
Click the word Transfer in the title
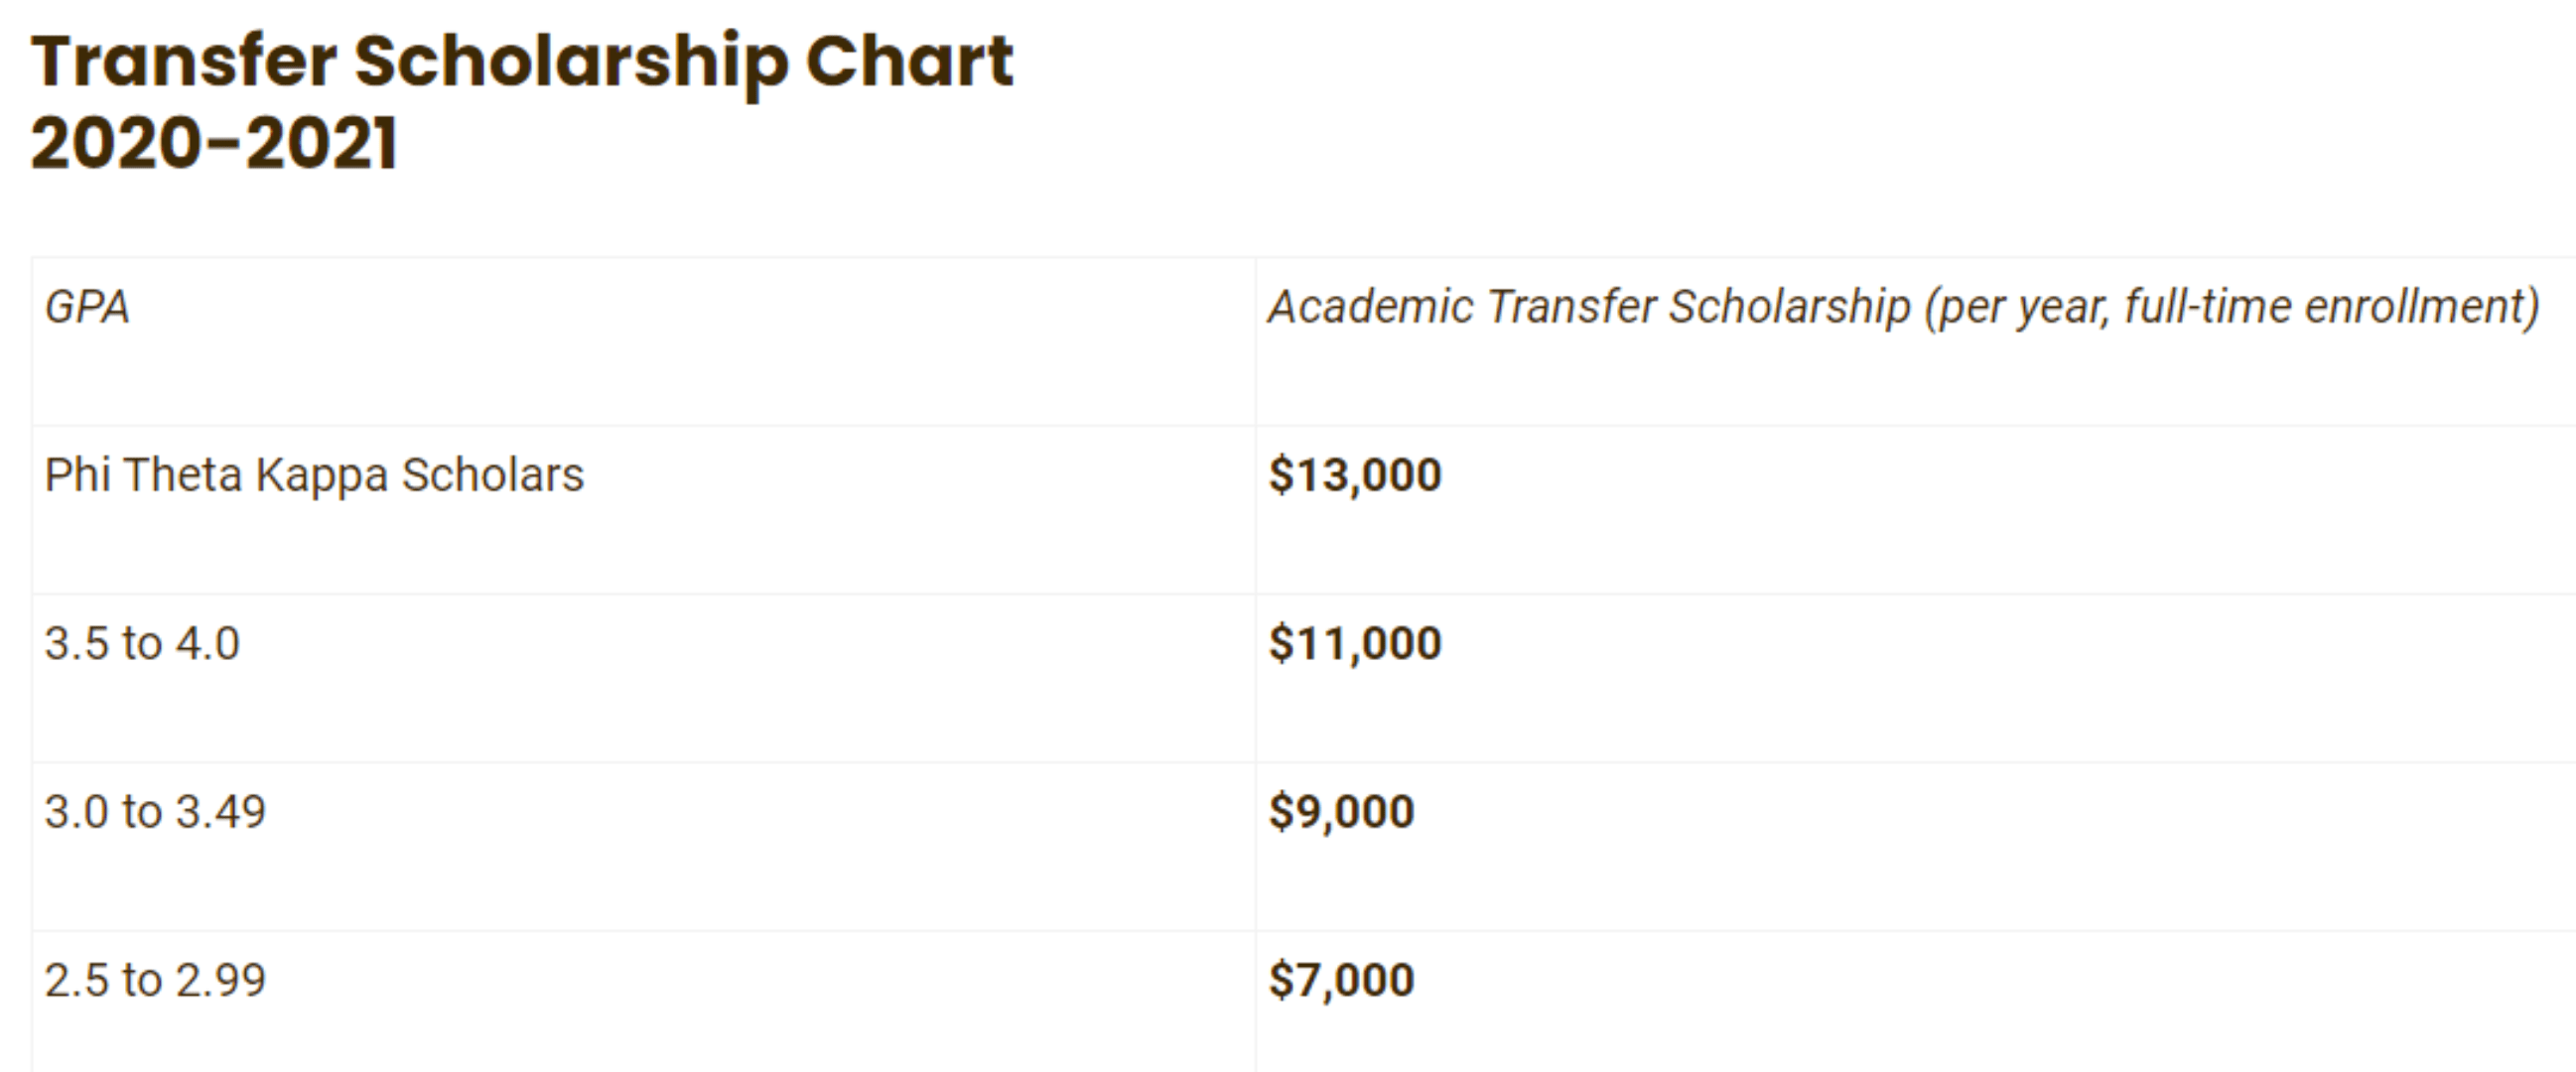[x=184, y=62]
